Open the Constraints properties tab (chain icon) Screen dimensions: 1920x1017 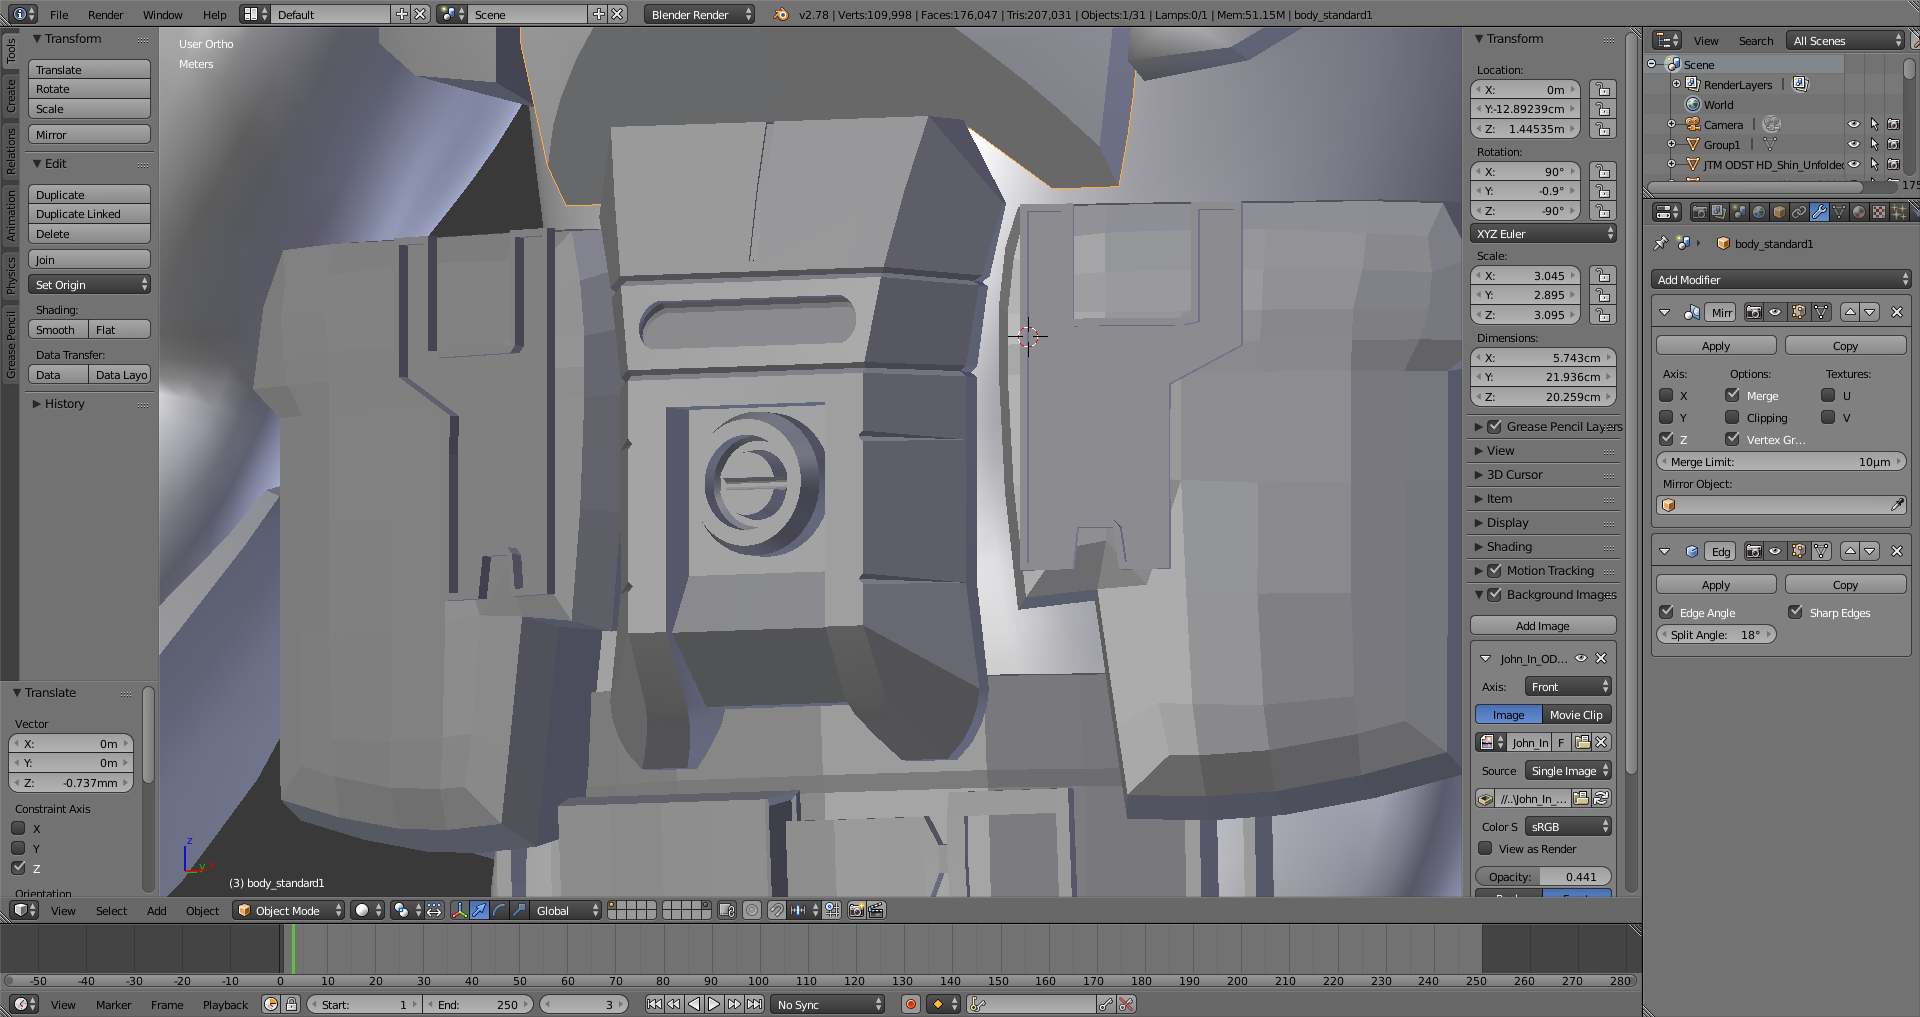pos(1799,212)
